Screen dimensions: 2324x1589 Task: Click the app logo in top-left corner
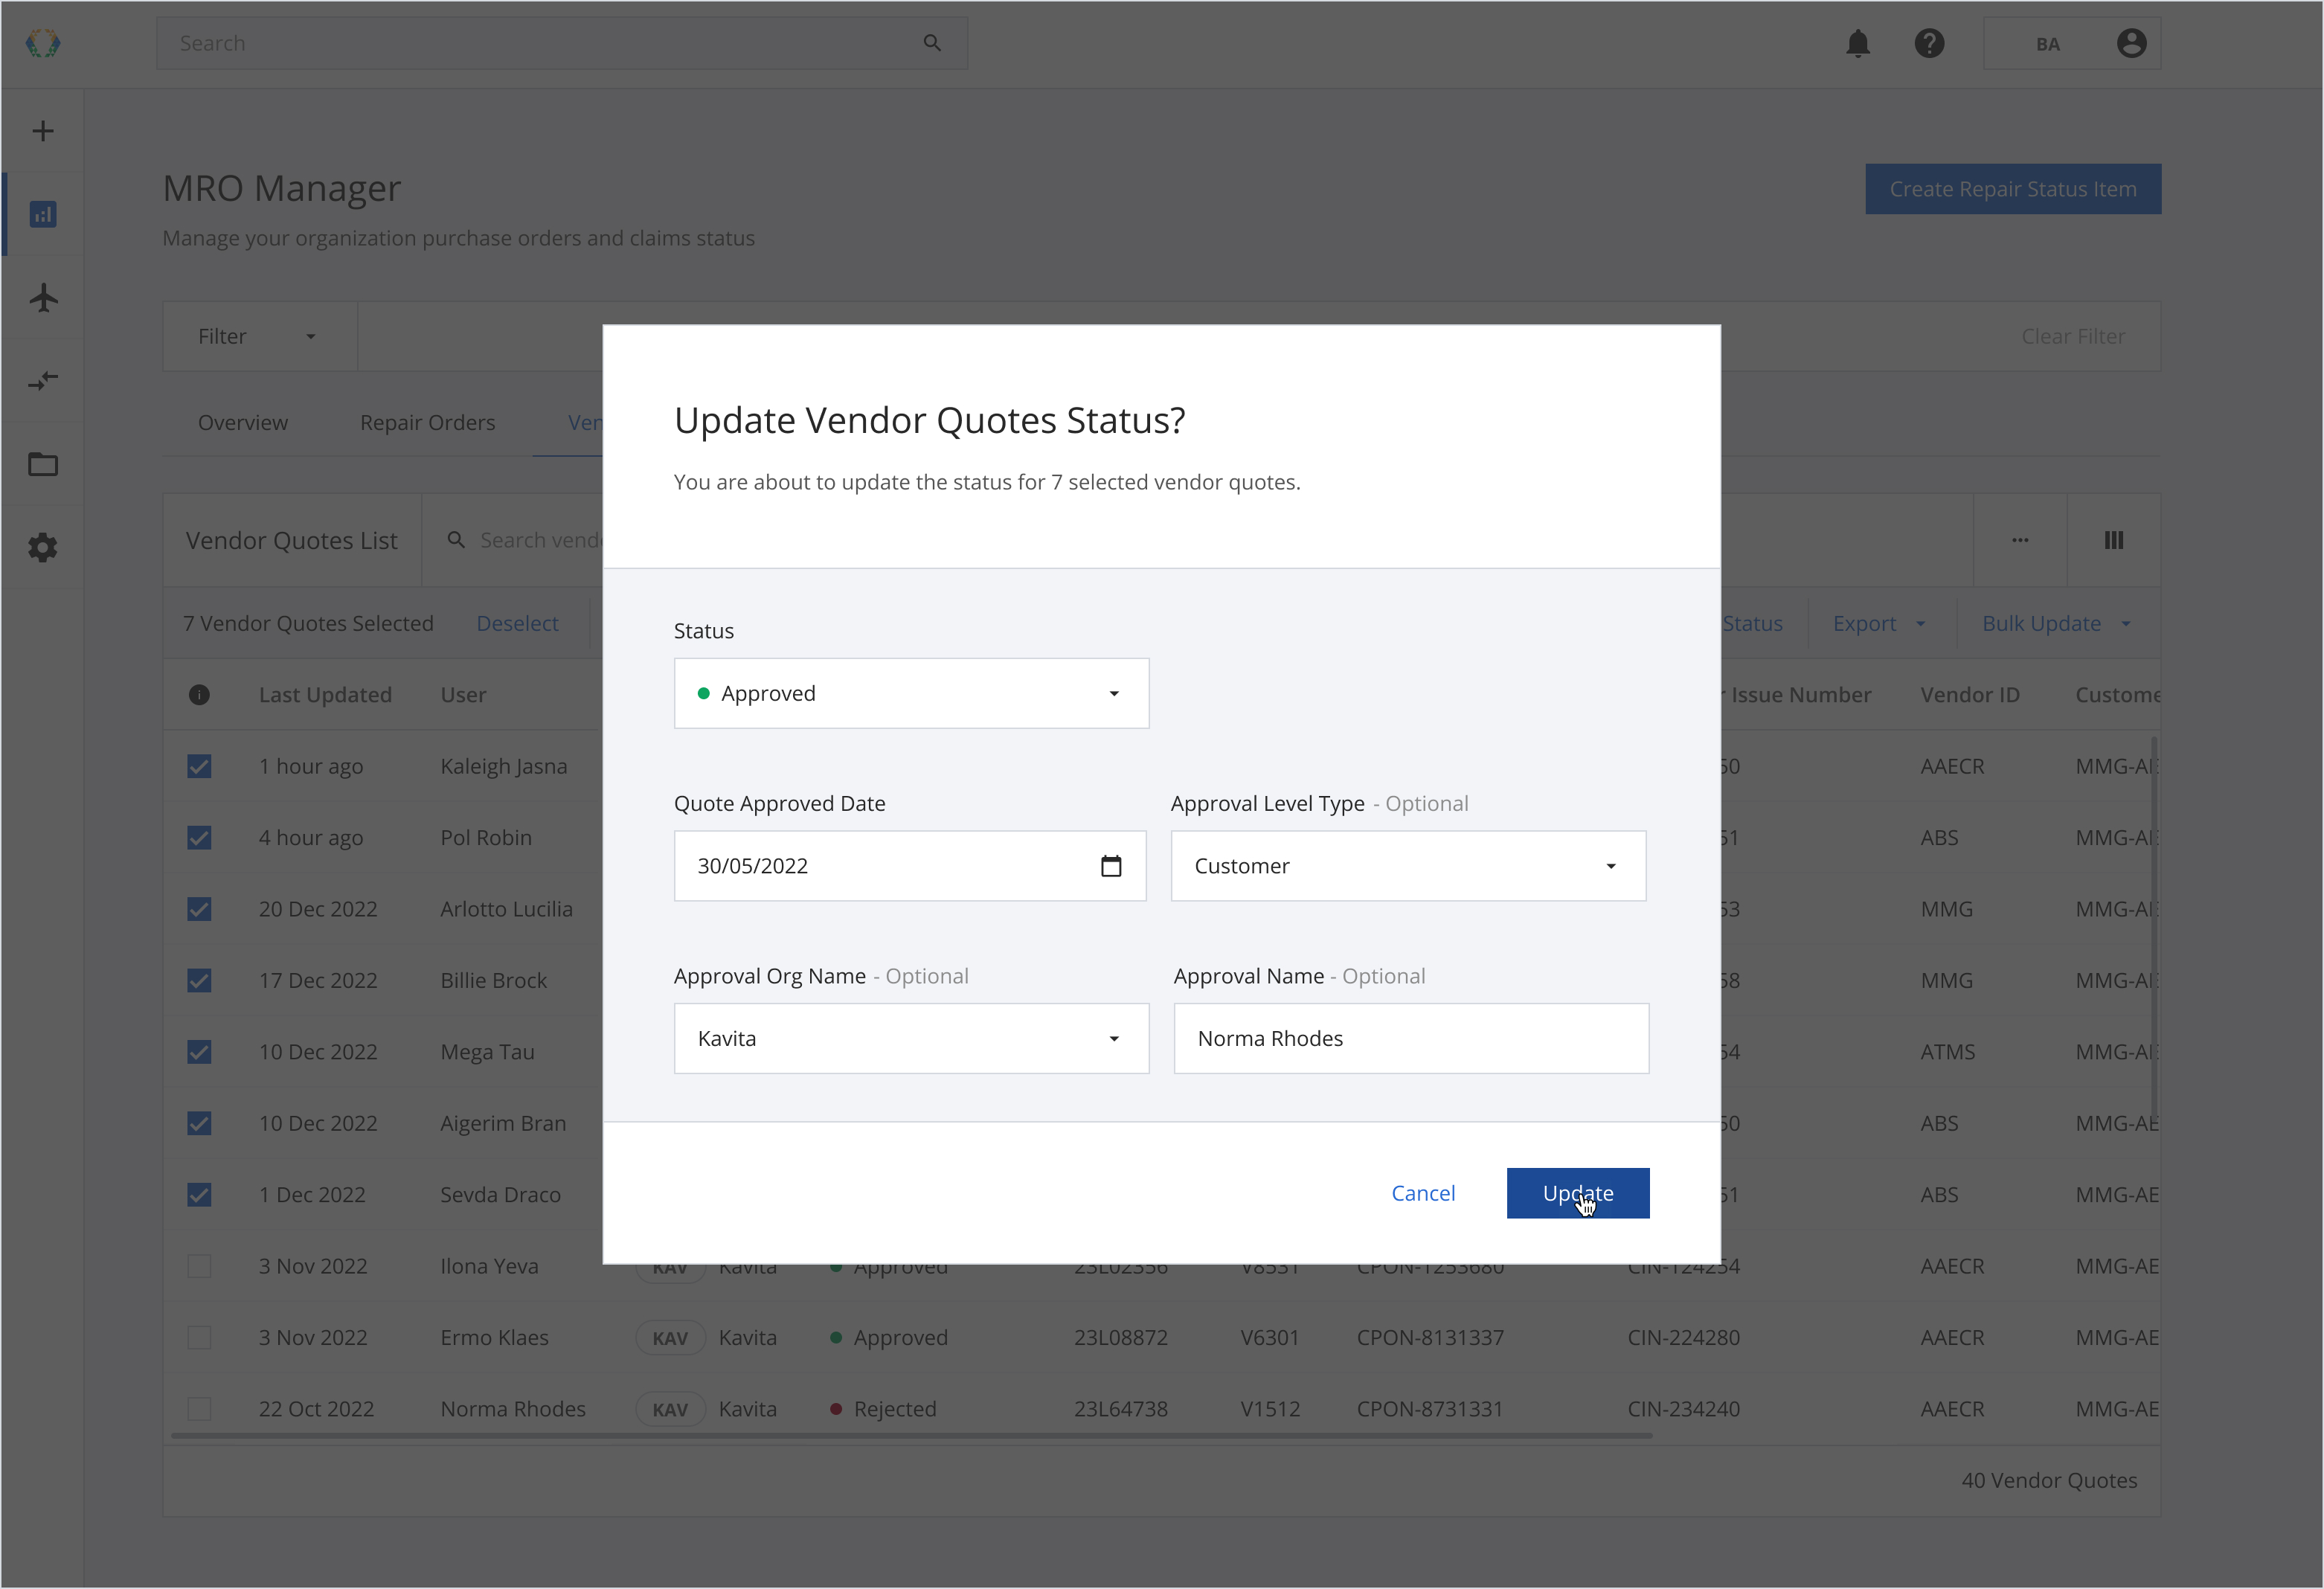[x=43, y=43]
